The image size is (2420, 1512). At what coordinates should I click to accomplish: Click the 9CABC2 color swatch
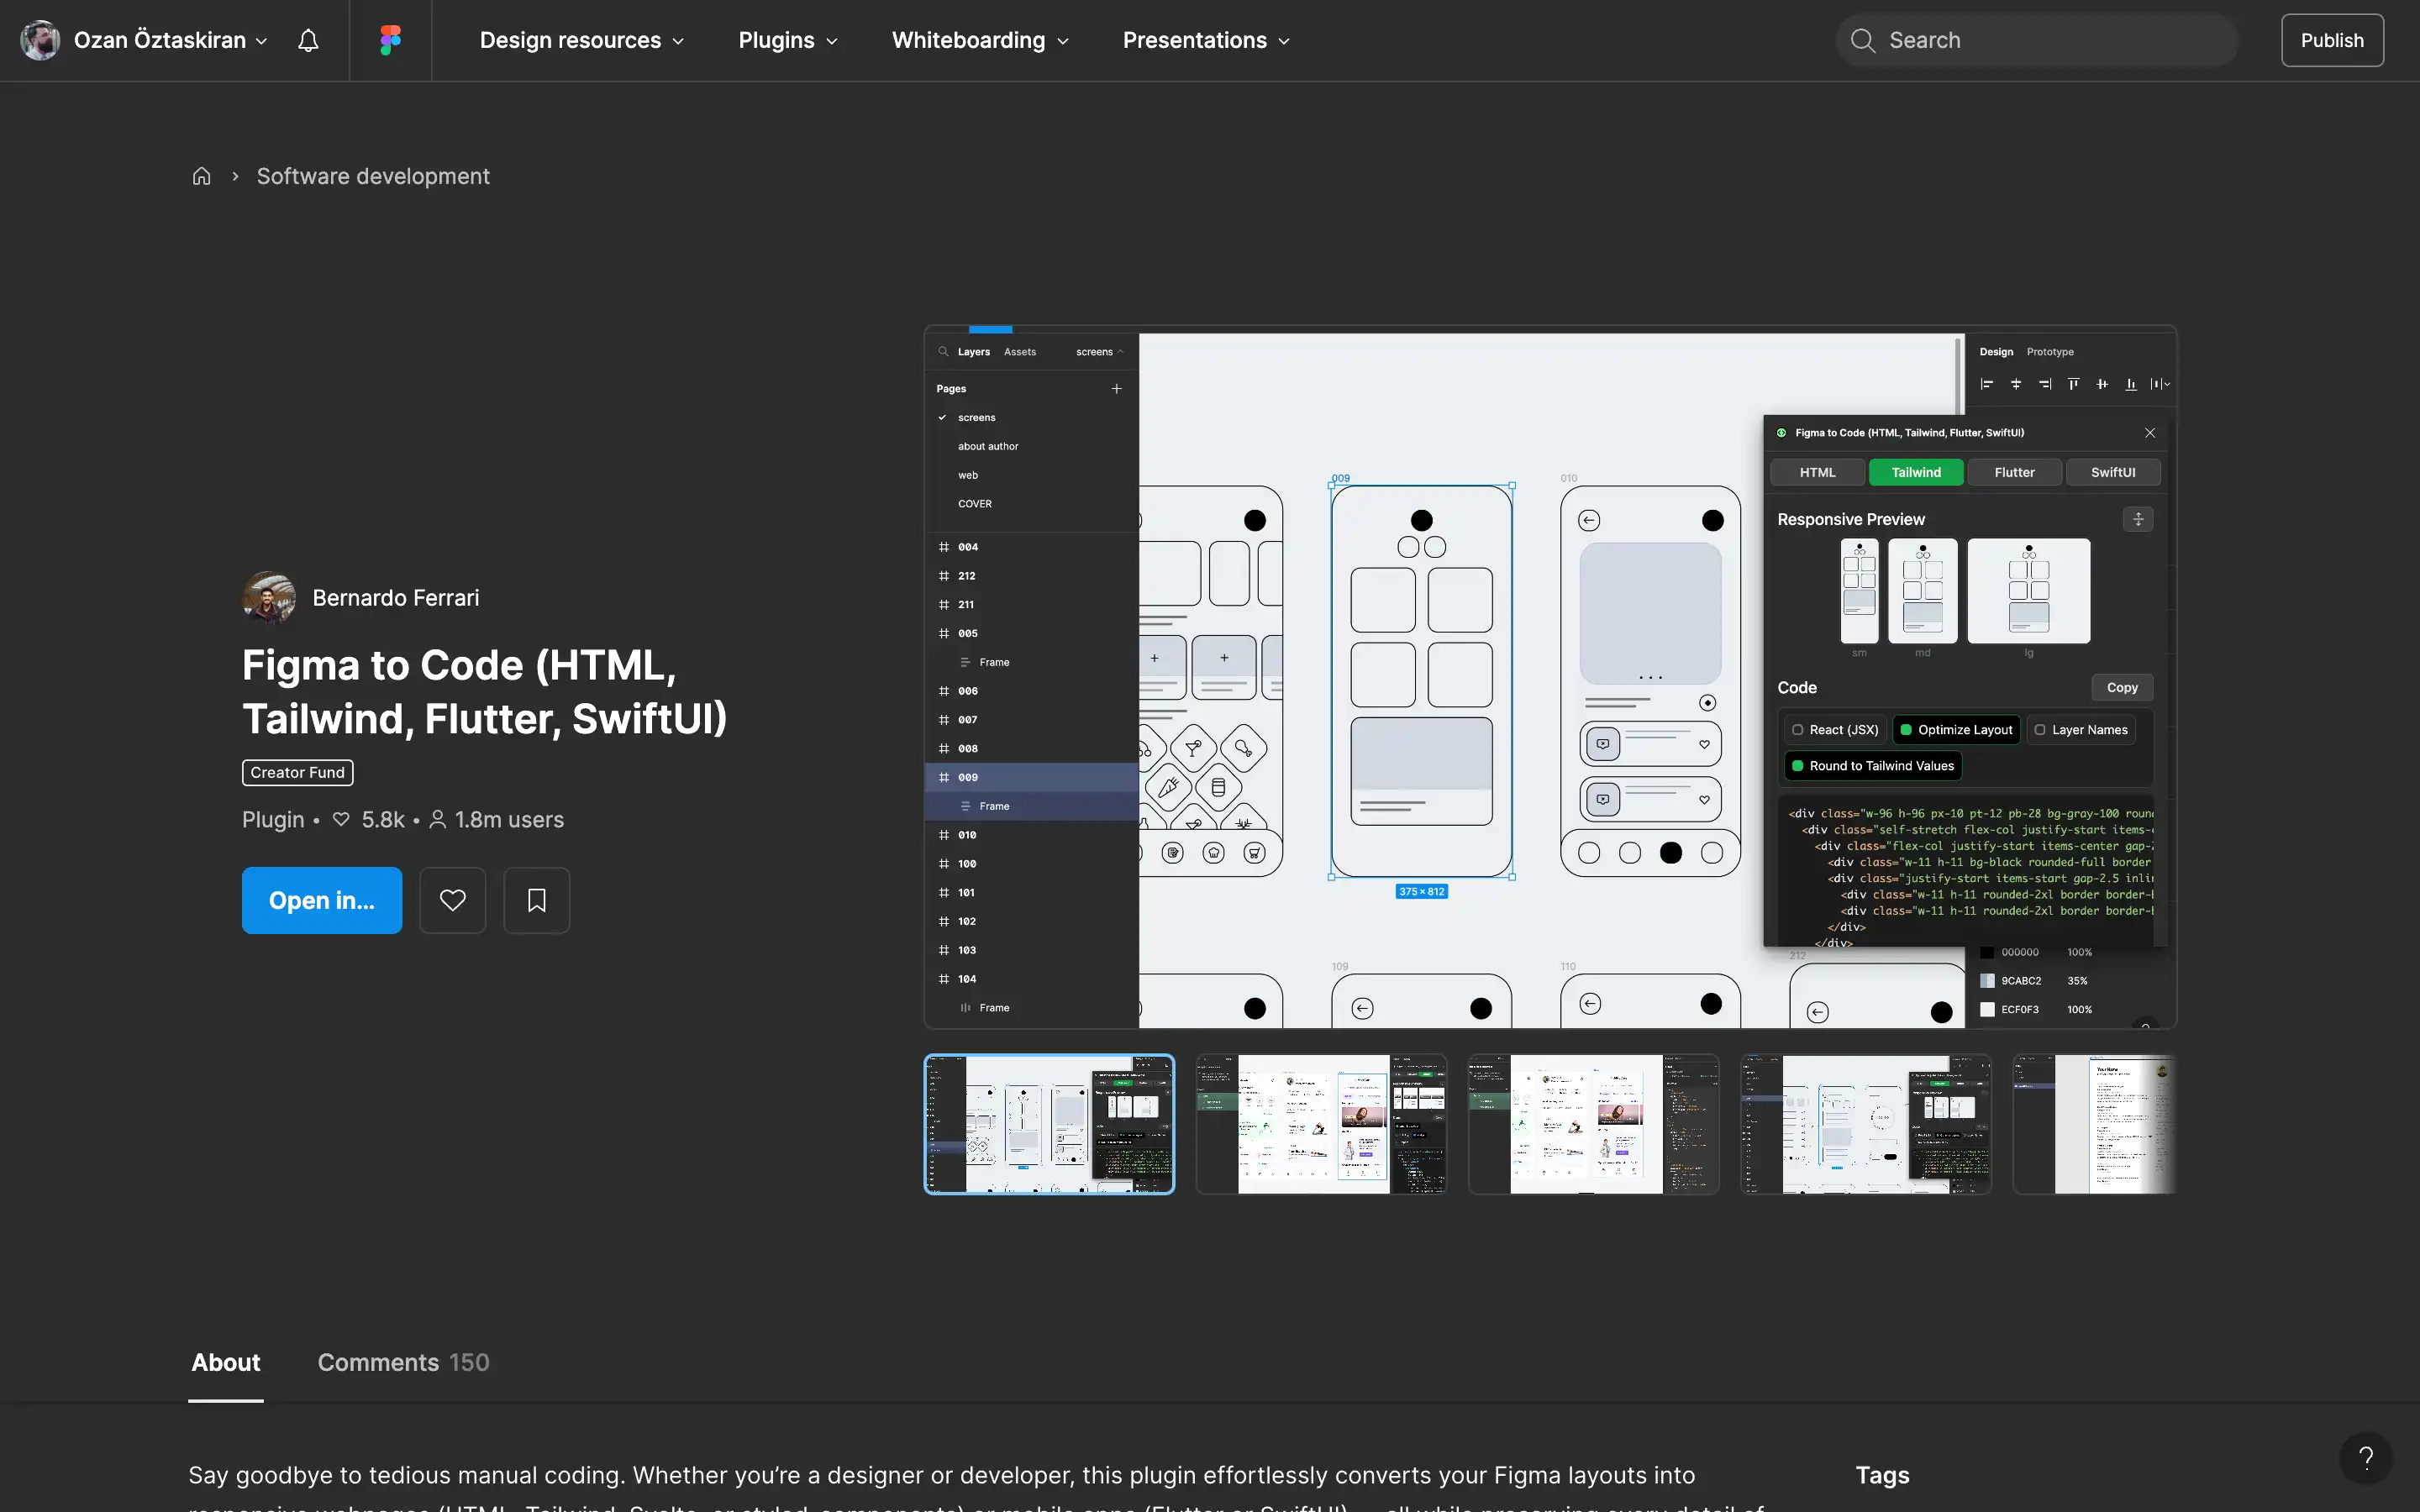pos(1987,981)
